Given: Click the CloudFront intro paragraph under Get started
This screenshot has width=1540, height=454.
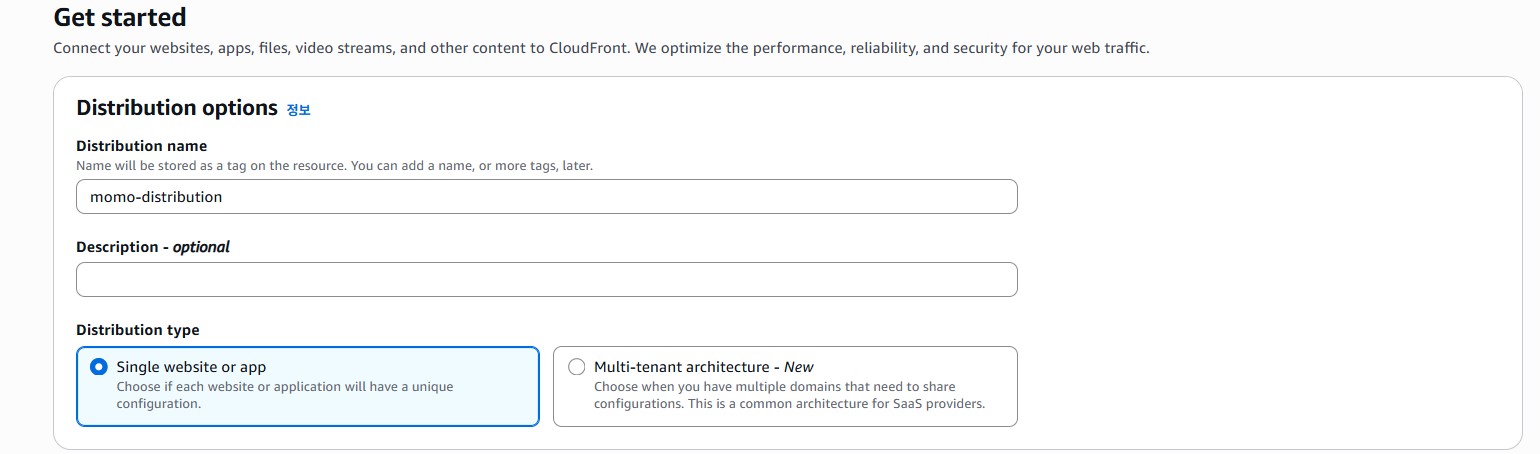Looking at the screenshot, I should 600,48.
